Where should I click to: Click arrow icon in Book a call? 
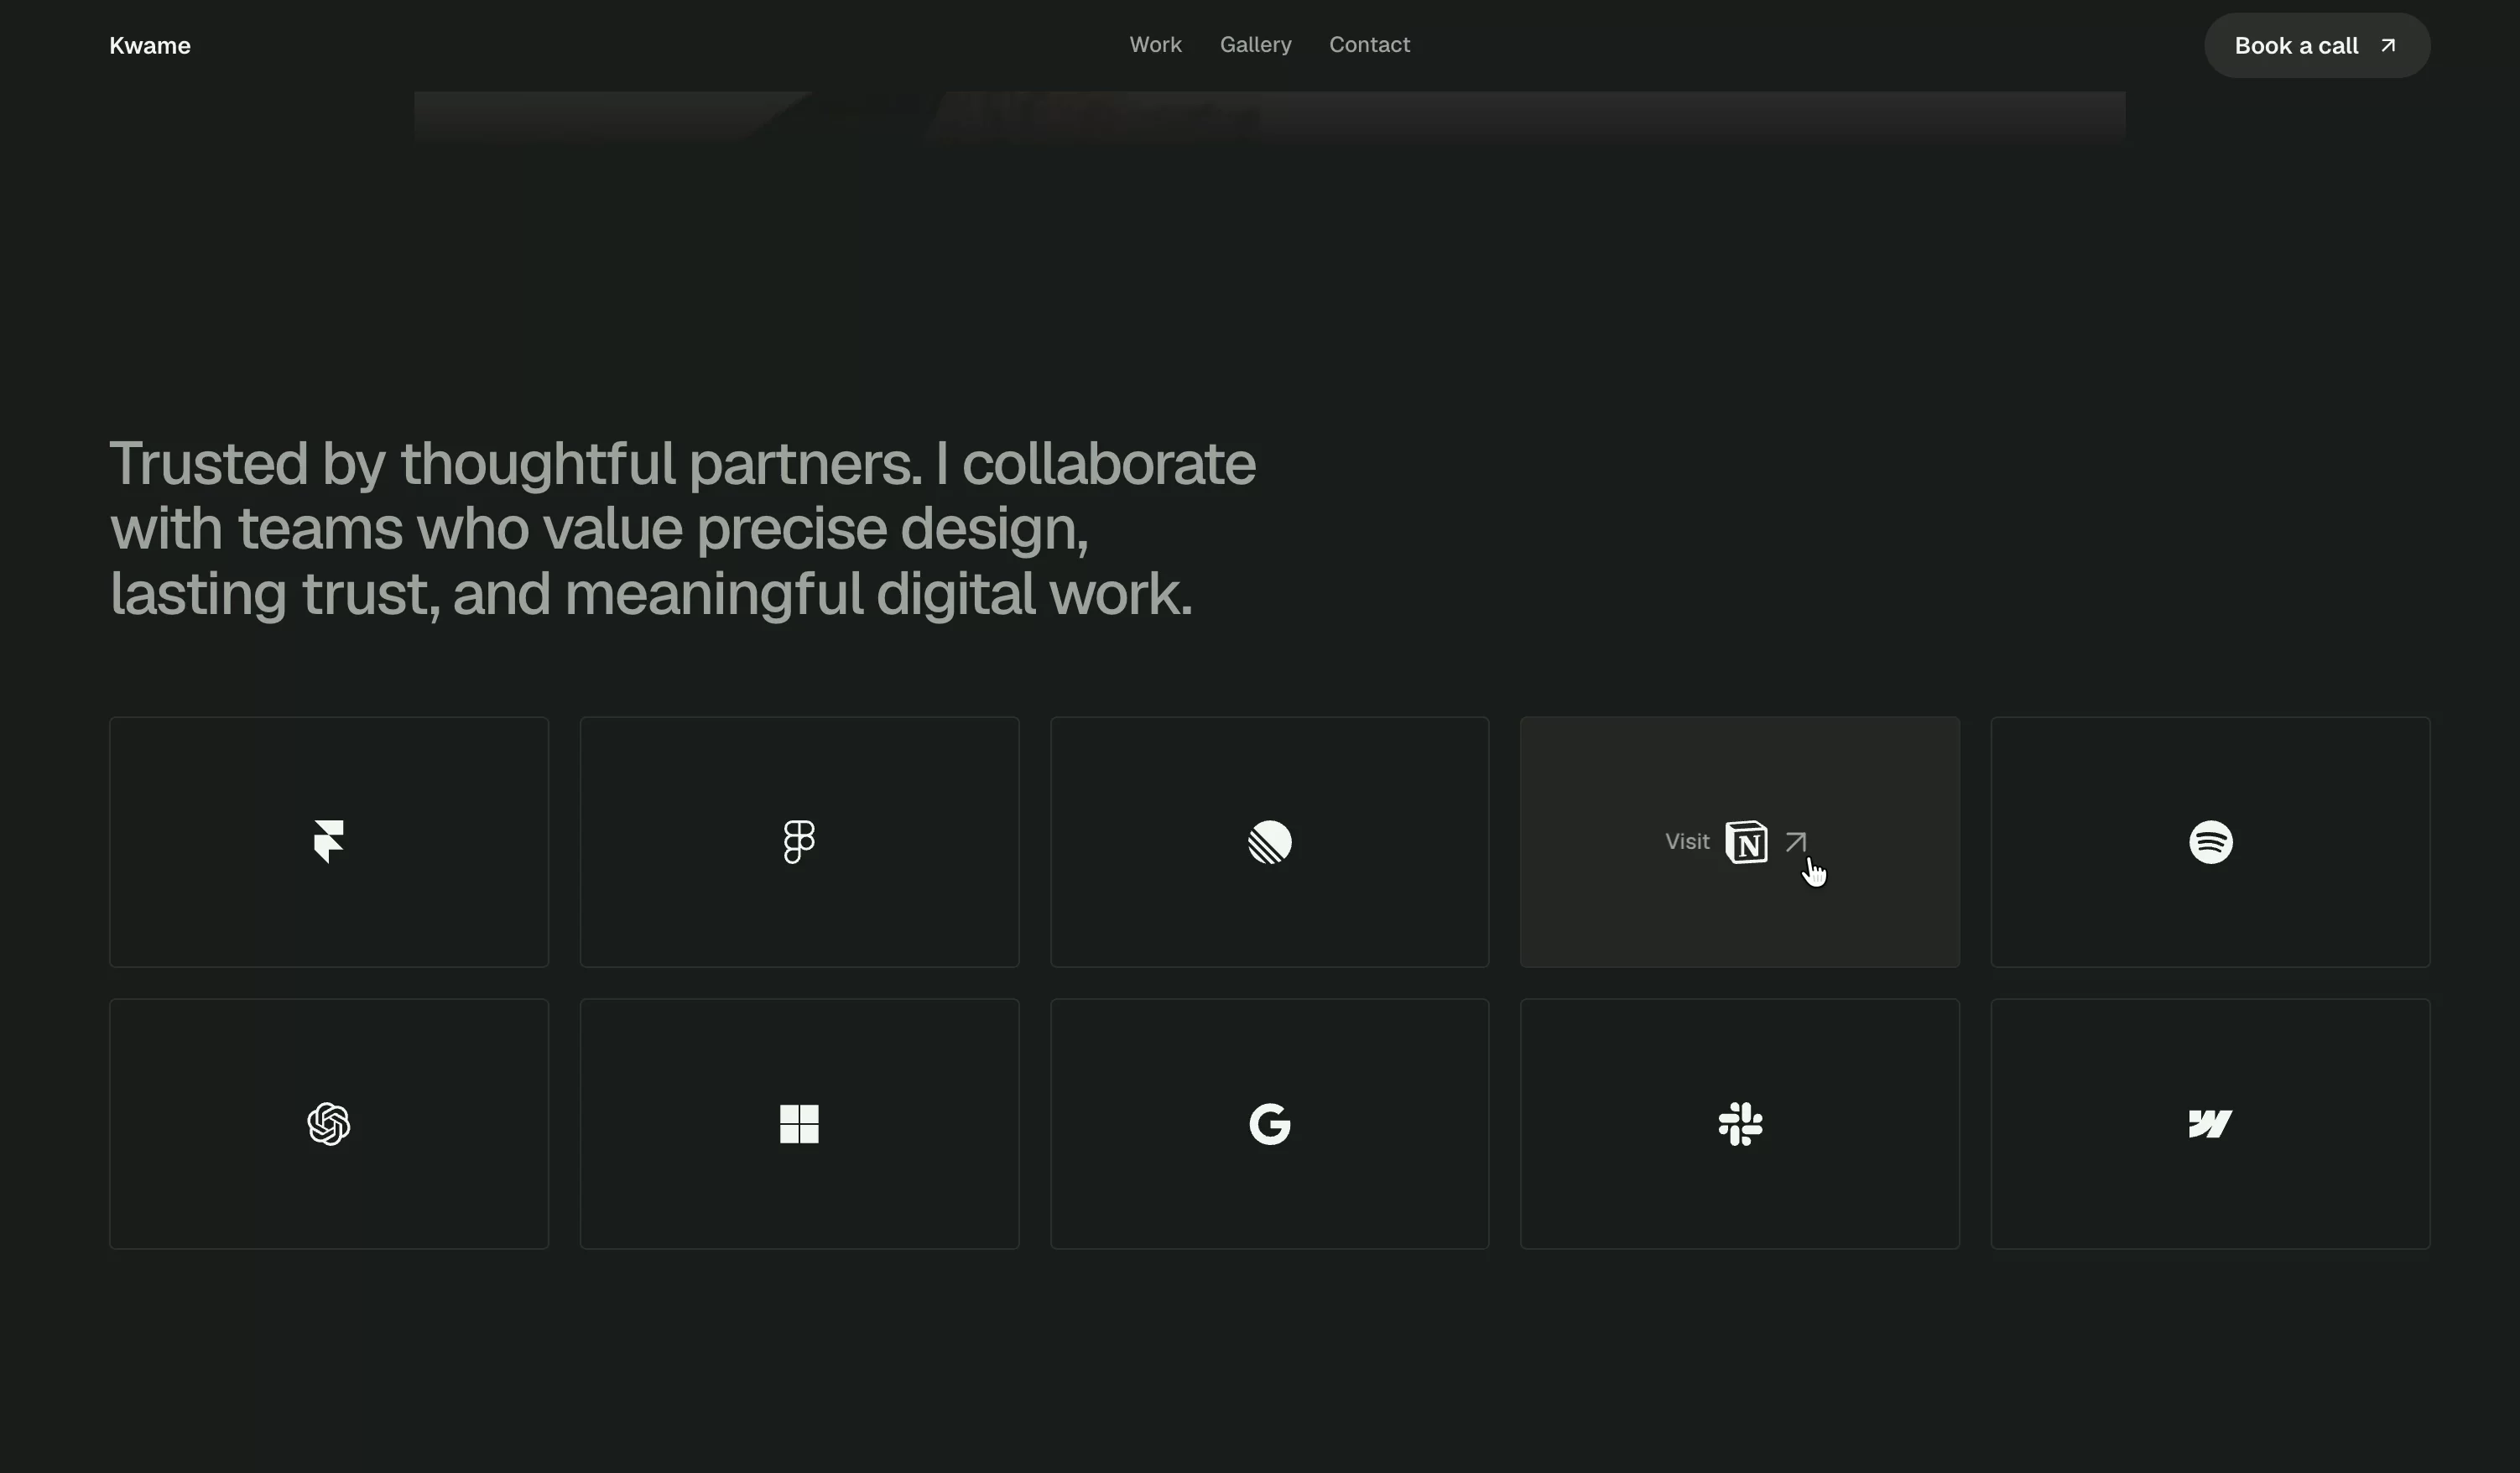(x=2388, y=45)
